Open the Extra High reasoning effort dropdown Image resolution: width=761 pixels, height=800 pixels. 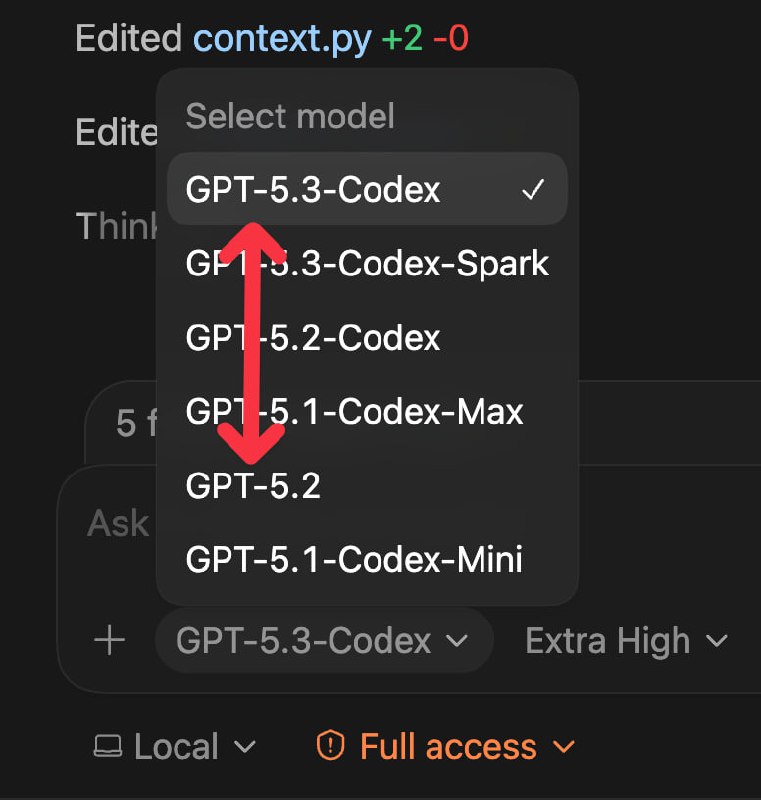point(625,641)
